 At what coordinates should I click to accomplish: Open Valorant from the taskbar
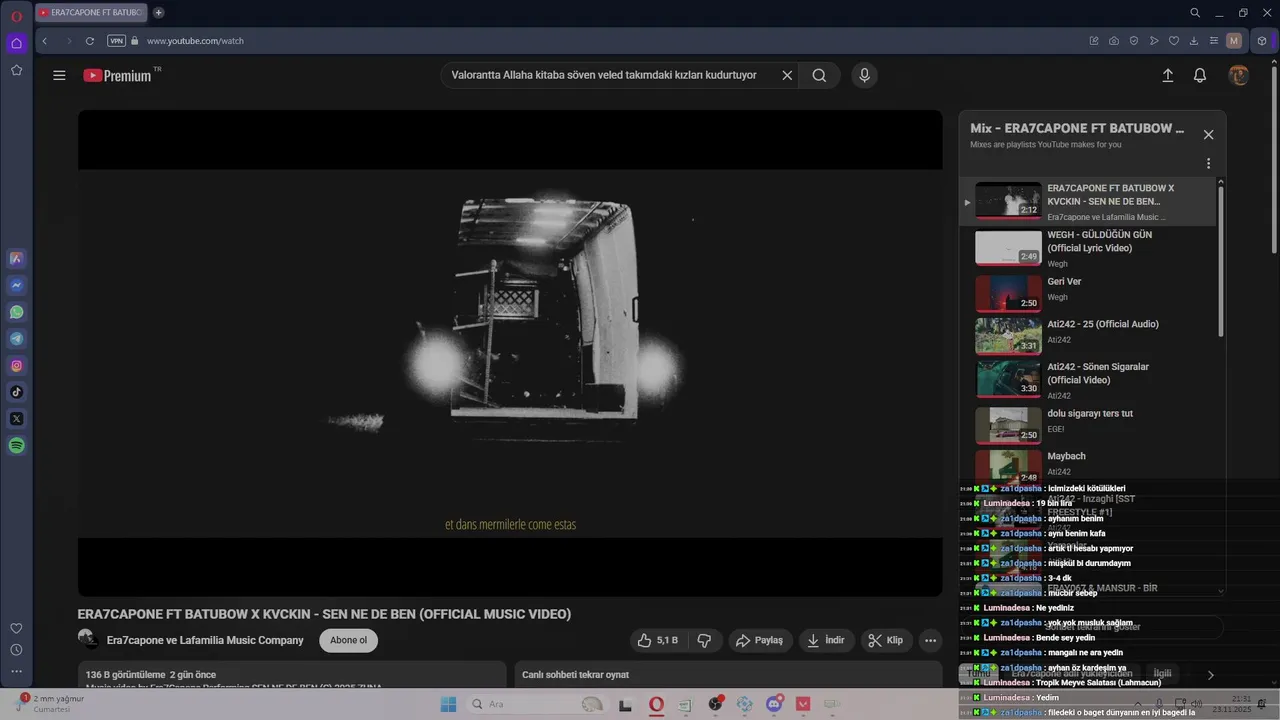click(x=803, y=704)
